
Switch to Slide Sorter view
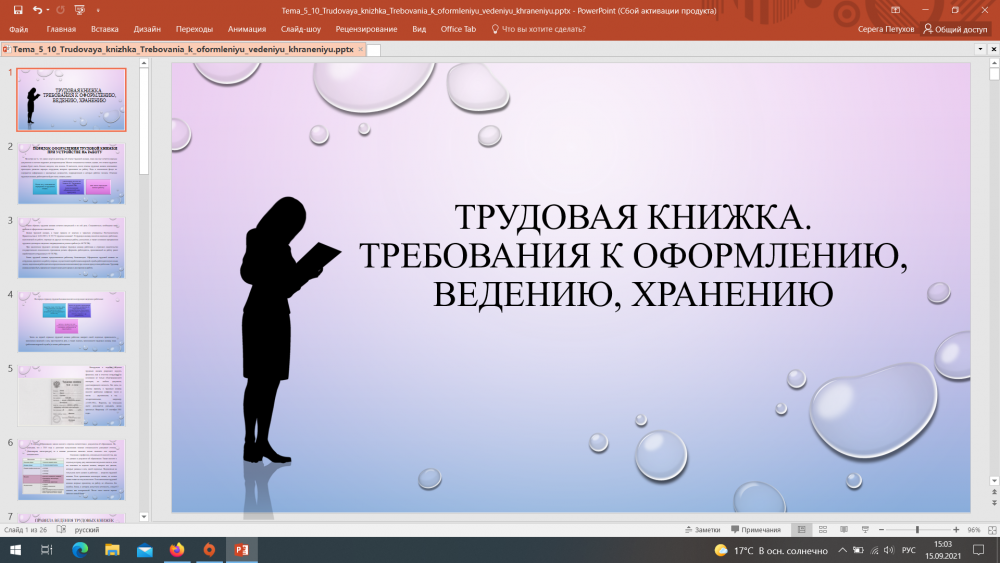(x=821, y=529)
